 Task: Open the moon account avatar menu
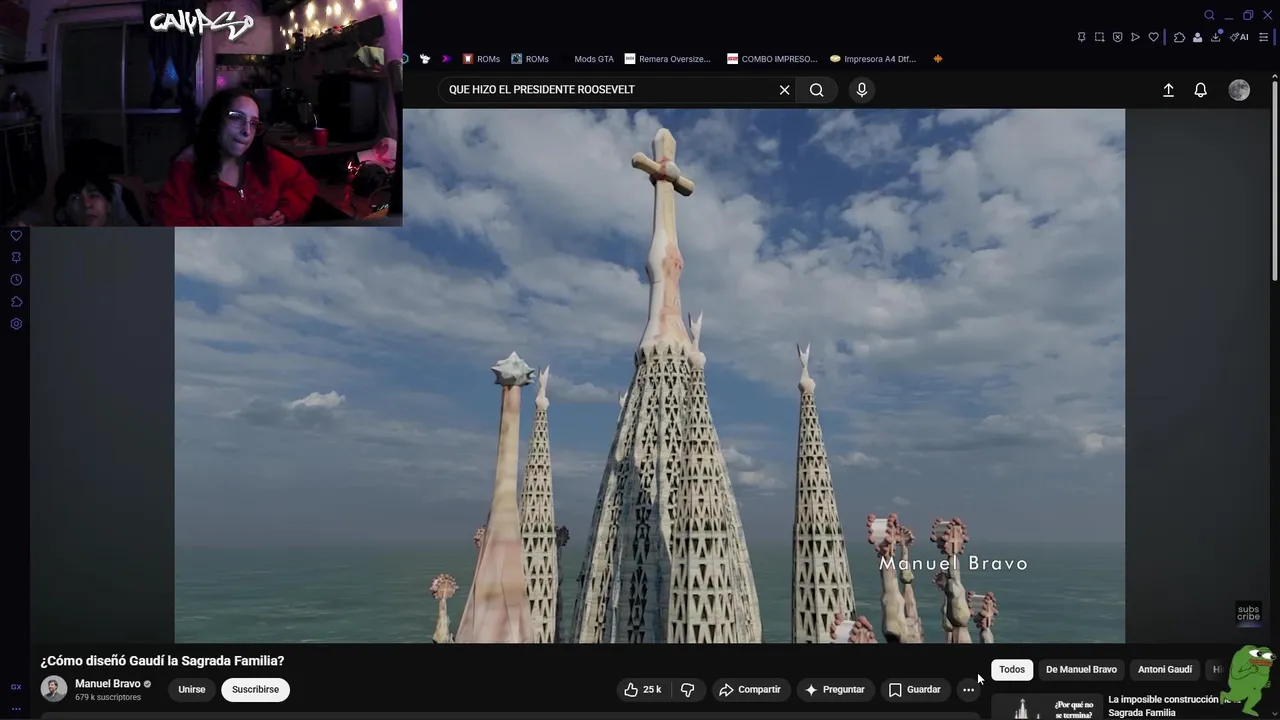pos(1239,90)
